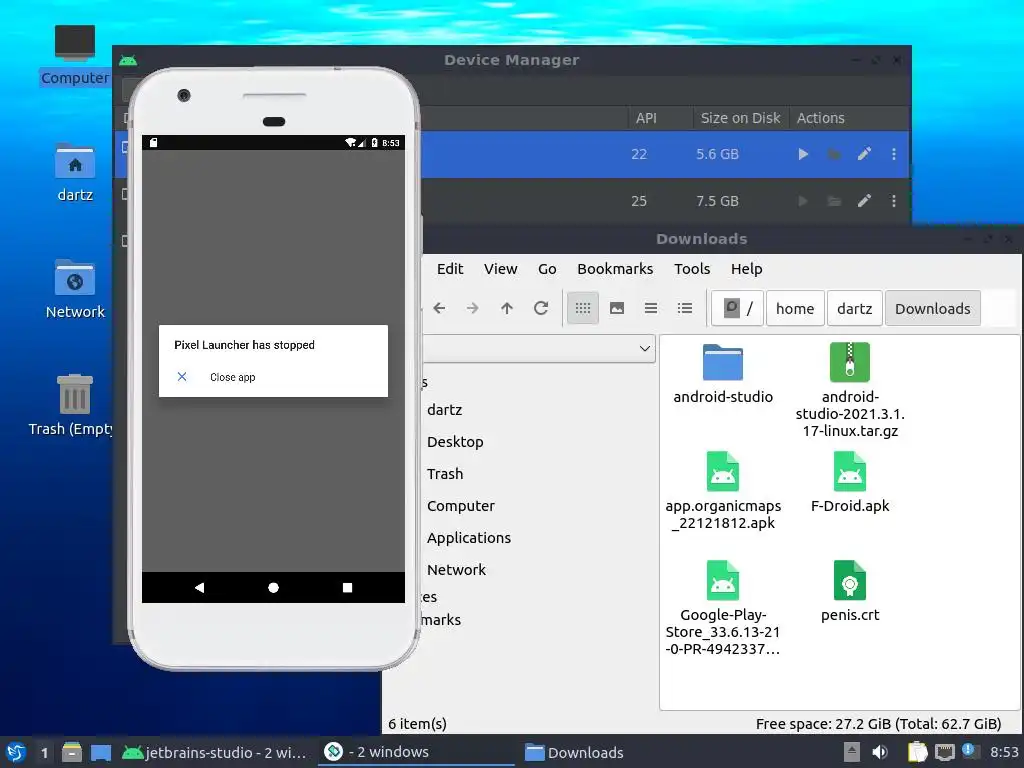Viewport: 1024px width, 768px height.
Task: Switch to compact list view
Action: click(x=651, y=308)
